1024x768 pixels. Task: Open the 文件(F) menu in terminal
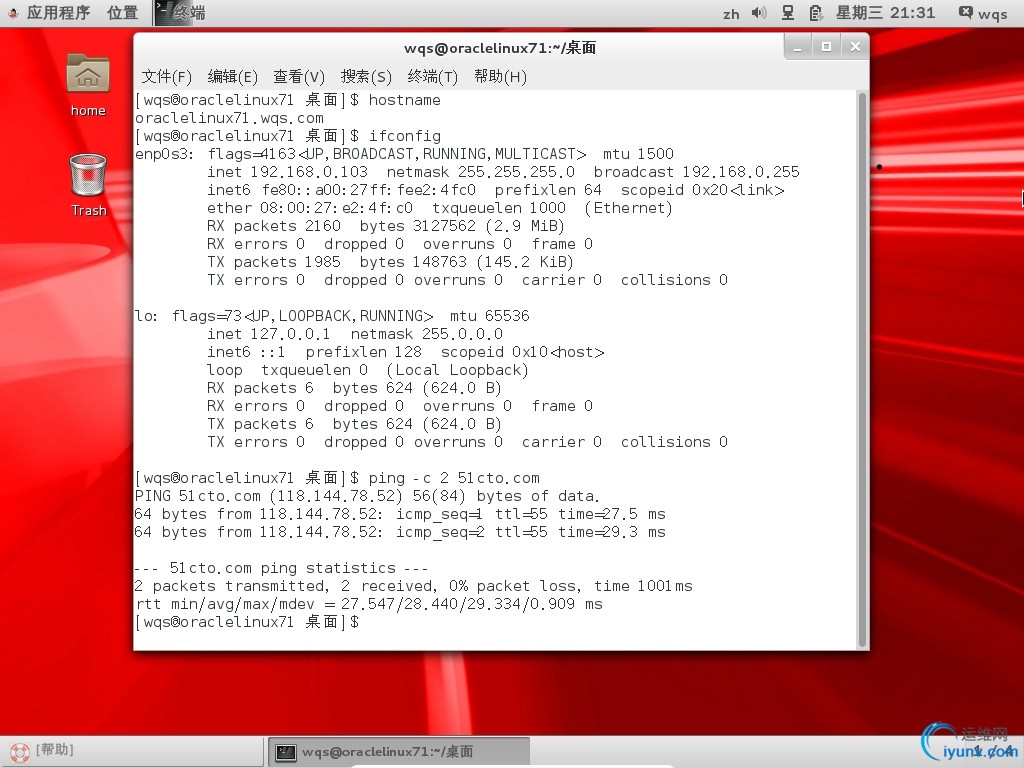click(x=167, y=77)
